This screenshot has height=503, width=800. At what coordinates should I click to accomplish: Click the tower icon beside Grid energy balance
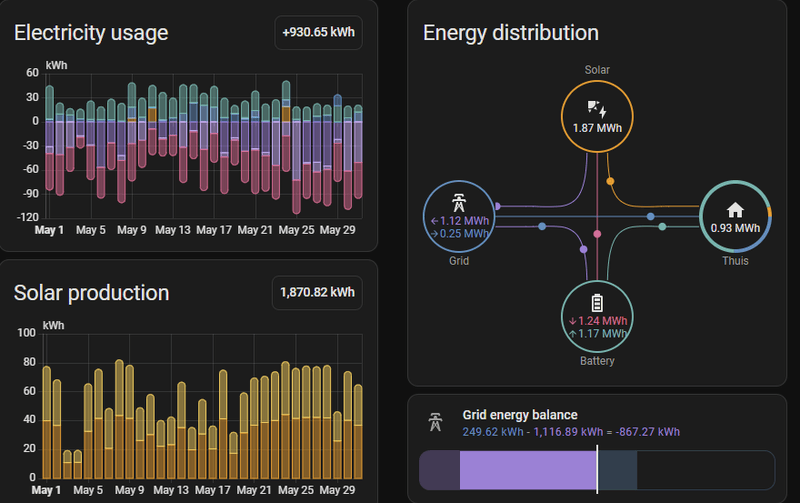[x=435, y=422]
